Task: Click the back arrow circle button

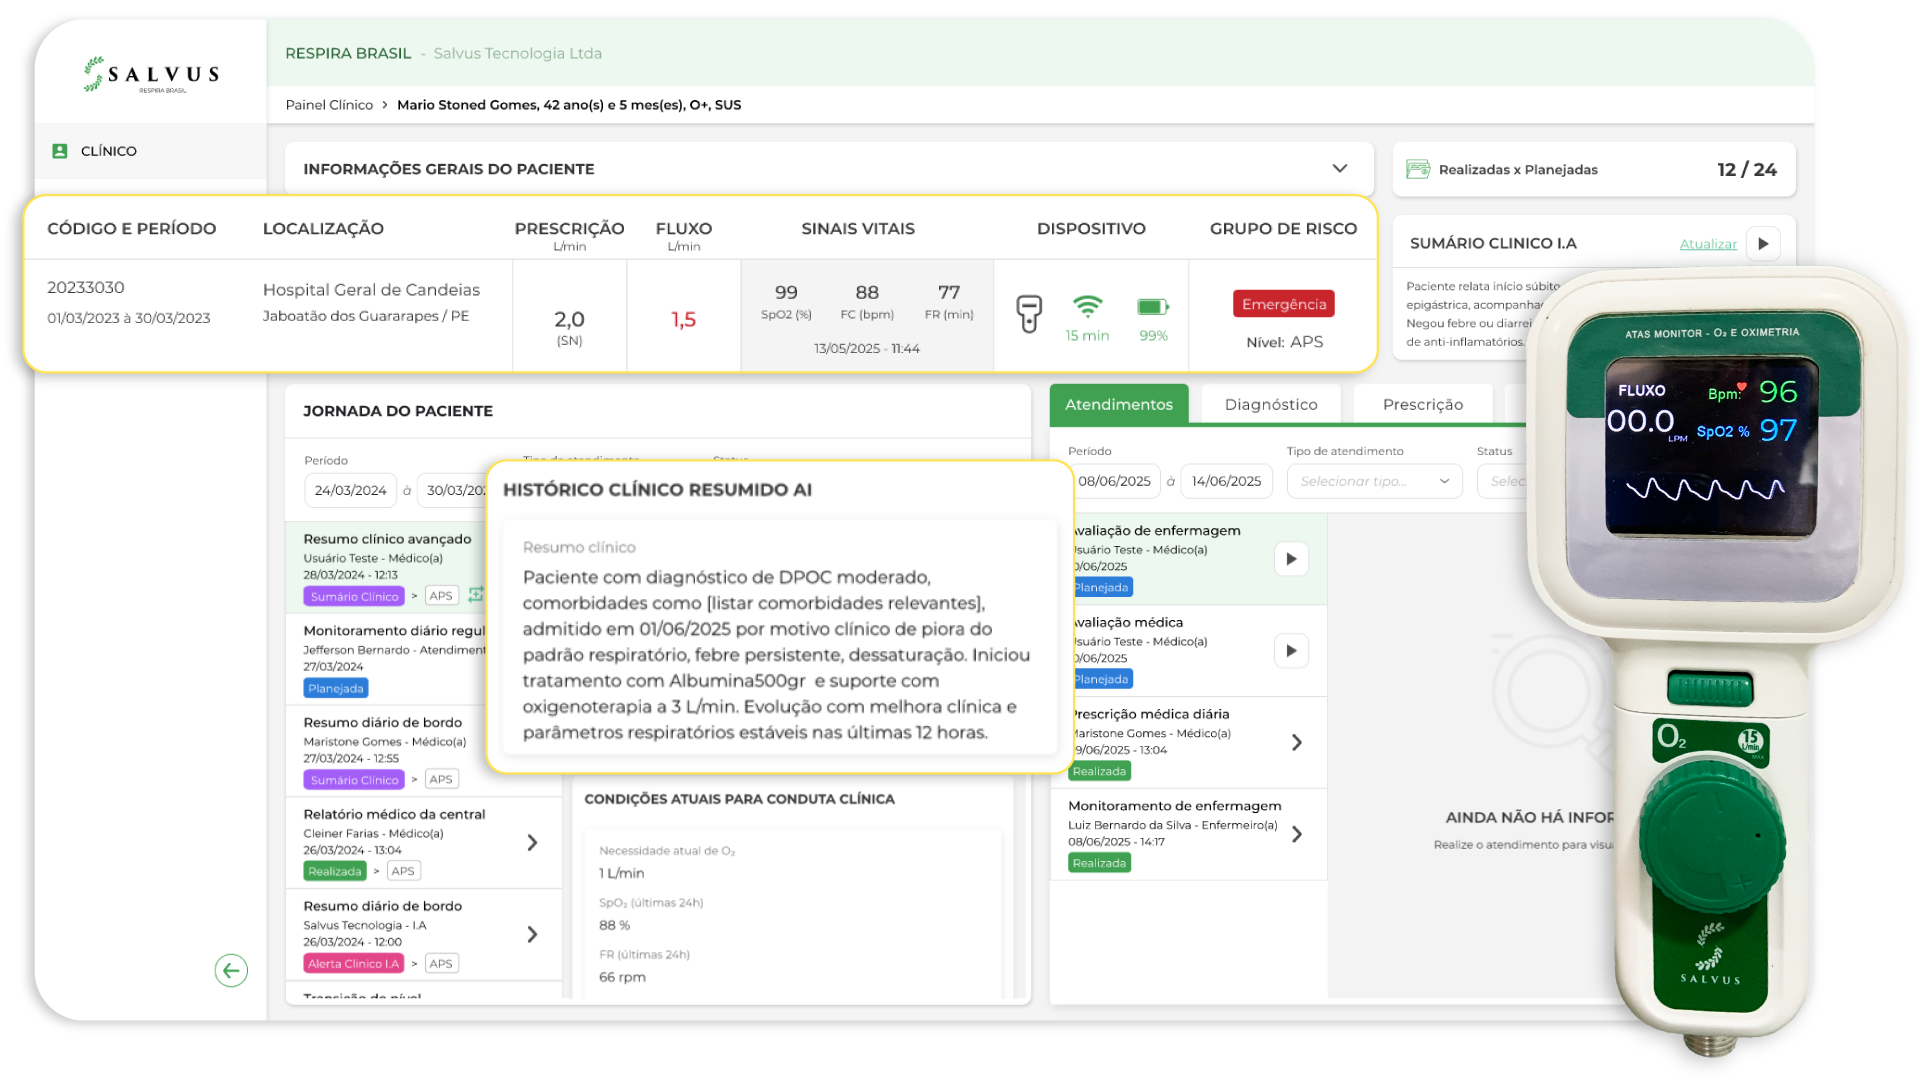Action: [231, 970]
